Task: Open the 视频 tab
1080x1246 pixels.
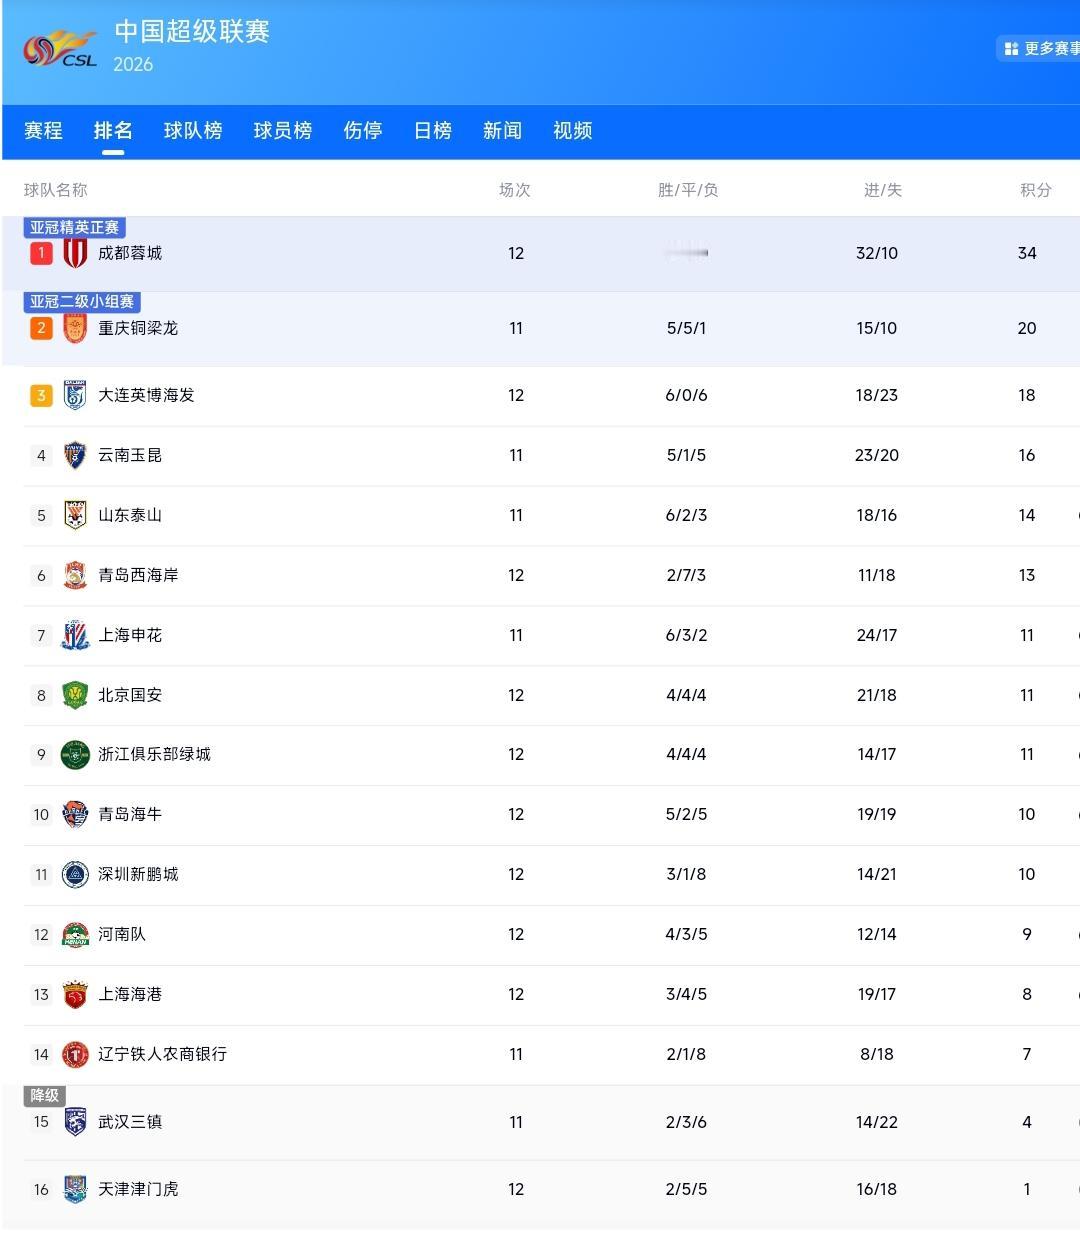Action: click(x=573, y=130)
